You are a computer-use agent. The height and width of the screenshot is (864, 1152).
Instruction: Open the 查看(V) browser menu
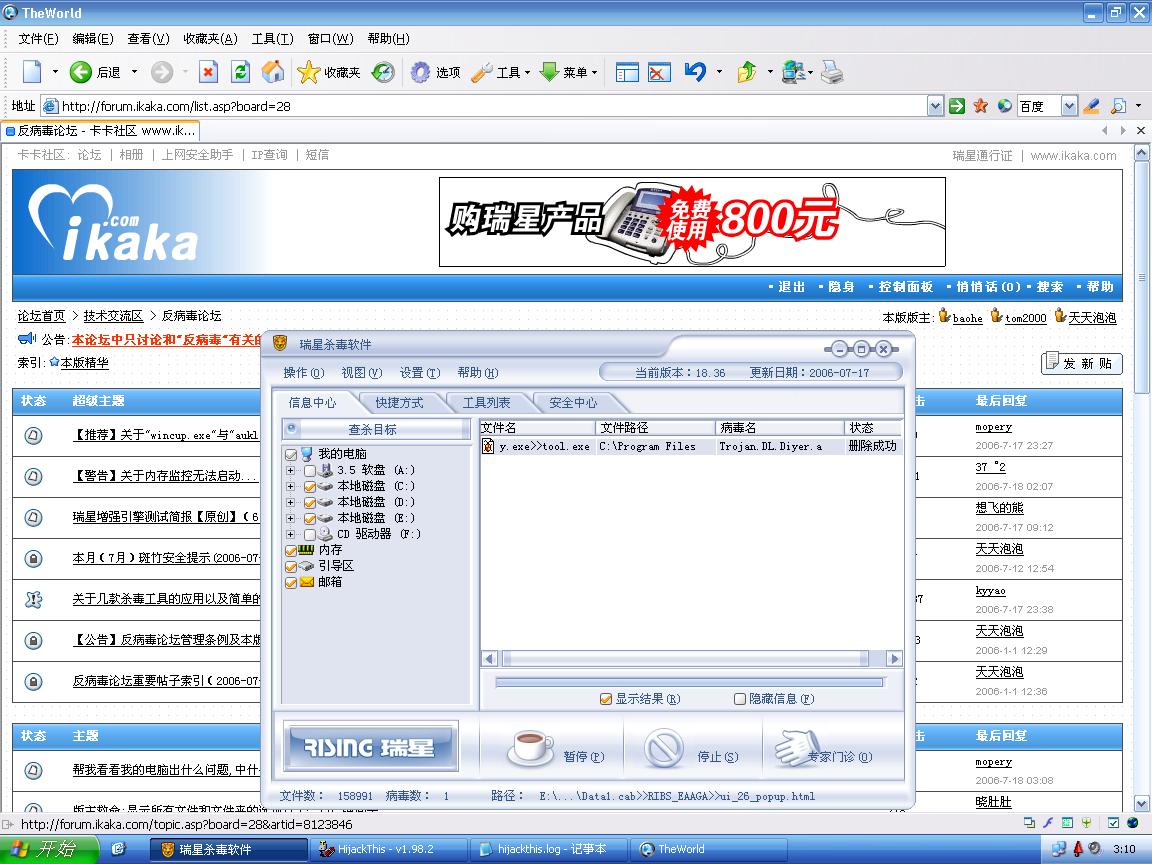click(x=148, y=38)
